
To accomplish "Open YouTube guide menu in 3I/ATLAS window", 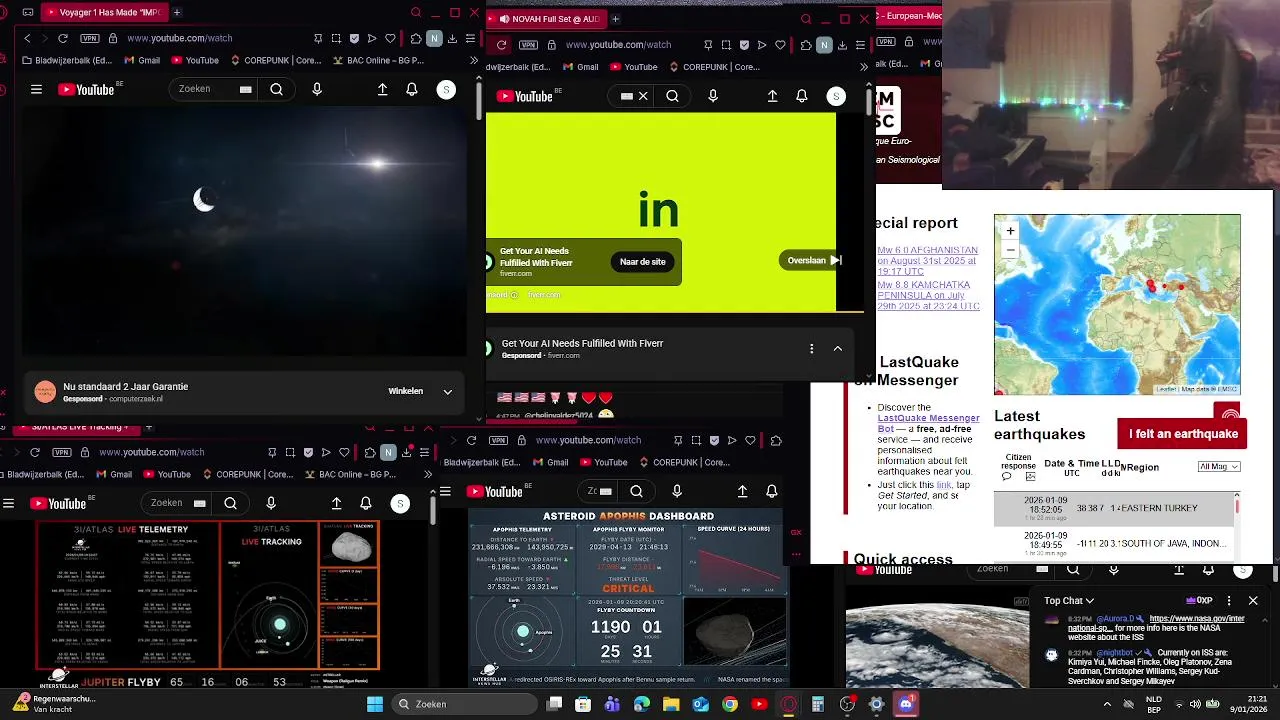I will pos(8,504).
